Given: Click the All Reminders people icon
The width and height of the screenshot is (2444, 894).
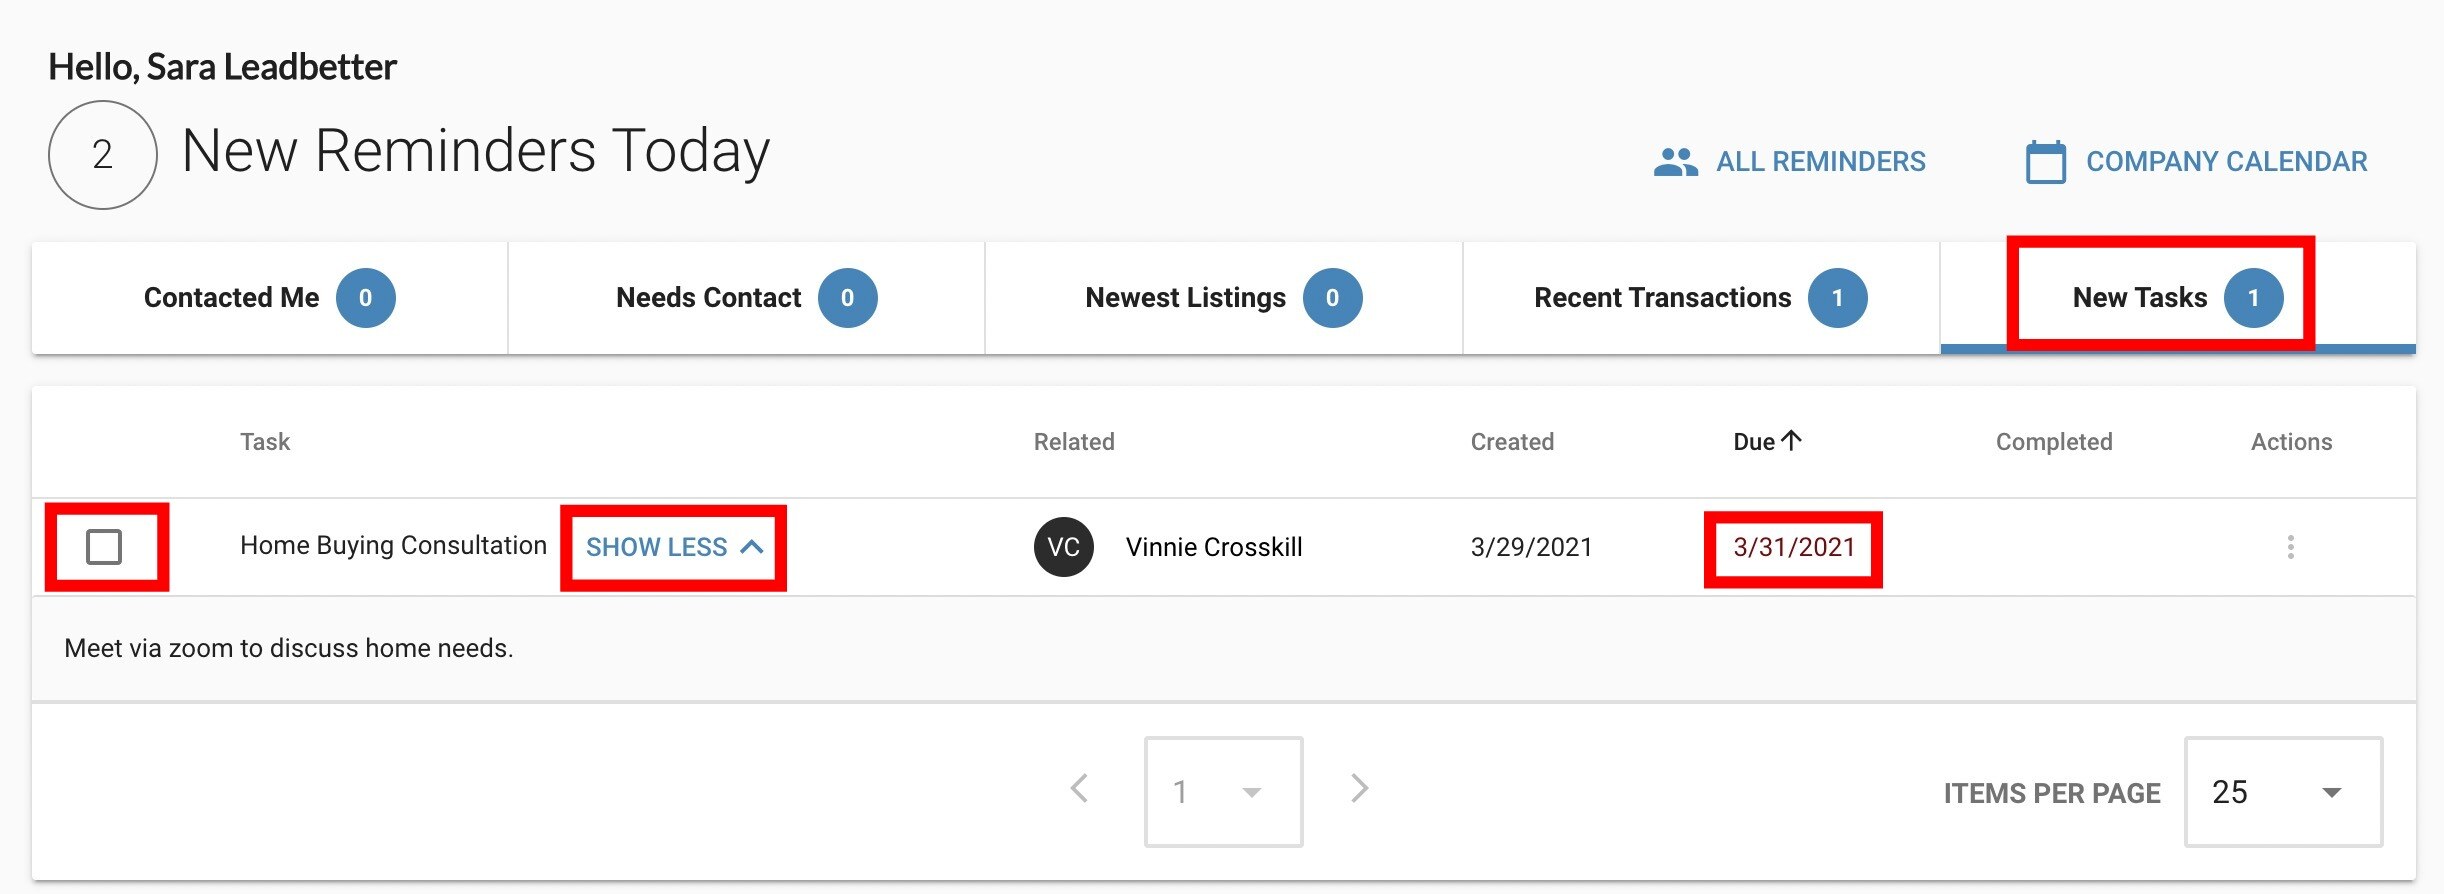Looking at the screenshot, I should (1676, 162).
